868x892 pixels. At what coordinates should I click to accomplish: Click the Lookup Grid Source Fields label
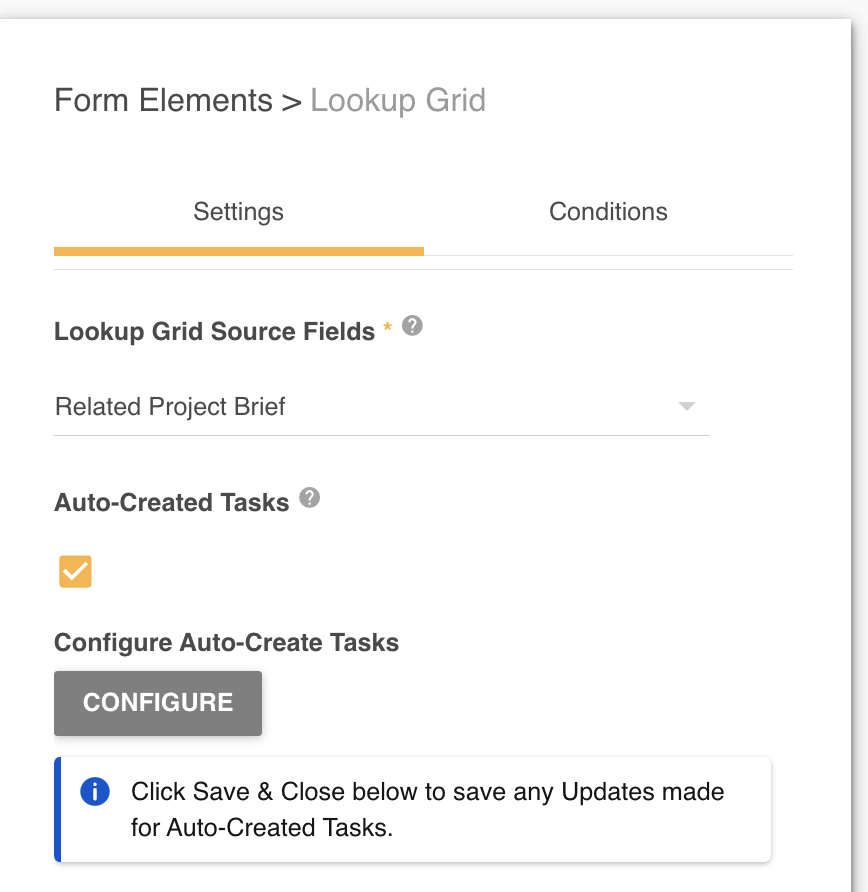[214, 332]
